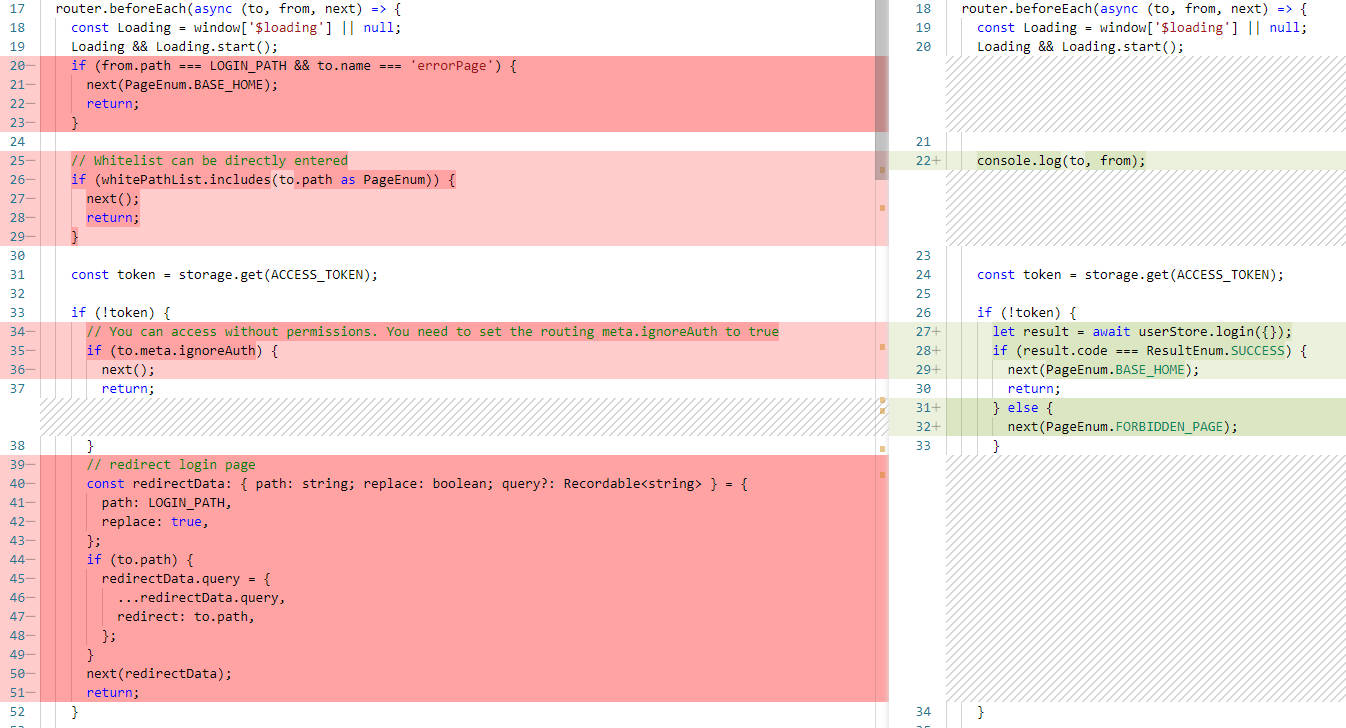Click 'replace: true,' line
Screen dimensions: 1346x728
coord(155,521)
